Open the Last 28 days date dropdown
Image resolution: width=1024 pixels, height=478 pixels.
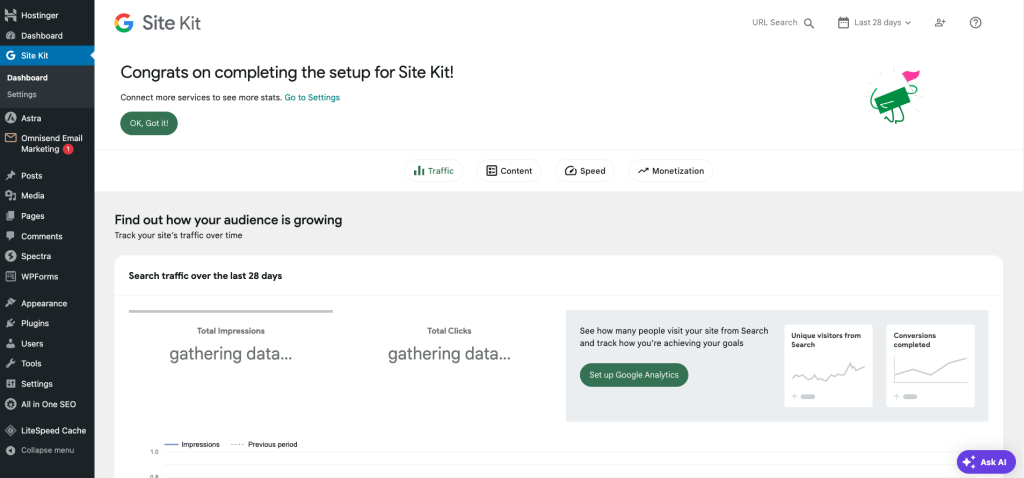(875, 23)
